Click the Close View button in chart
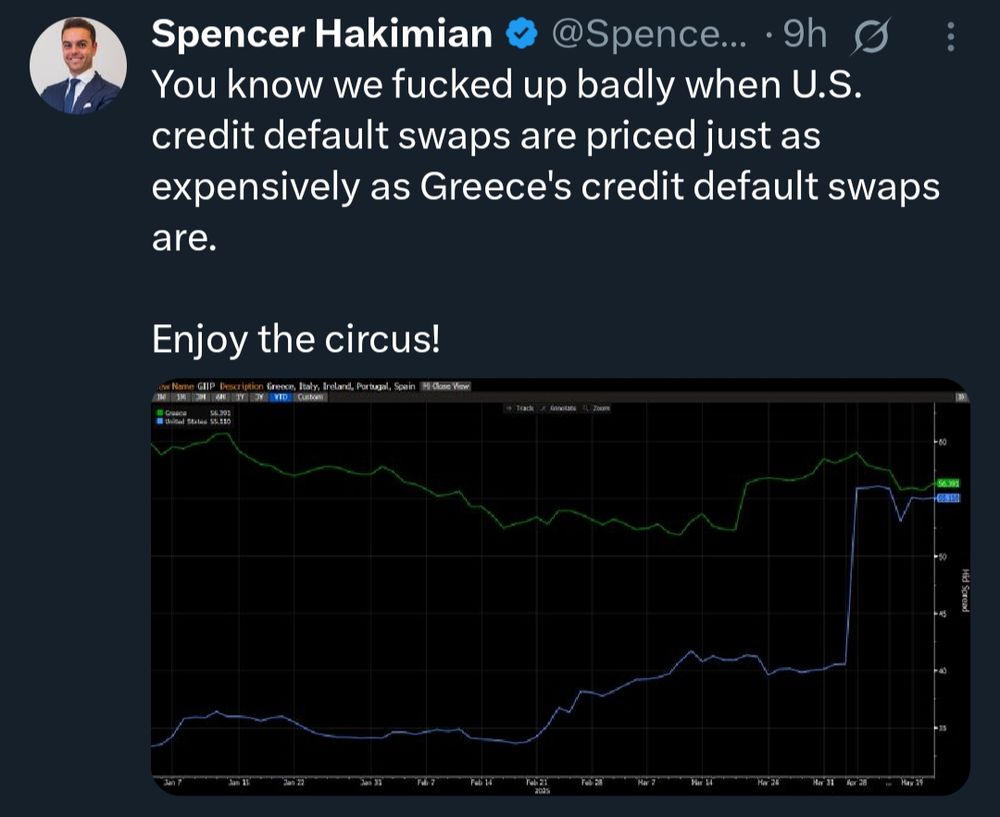The height and width of the screenshot is (817, 1000). [x=447, y=386]
